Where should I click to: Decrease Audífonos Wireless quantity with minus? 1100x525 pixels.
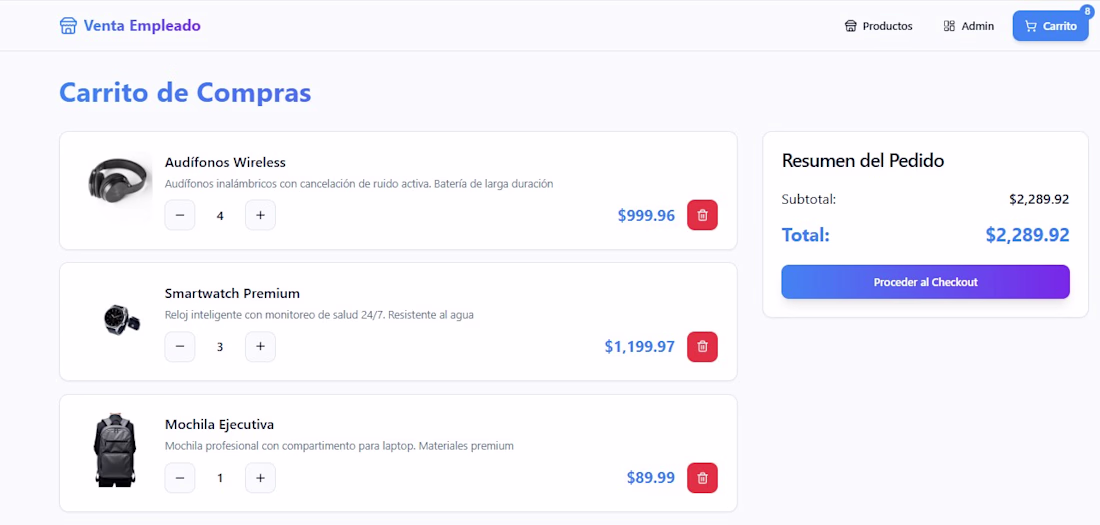pyautogui.click(x=180, y=215)
